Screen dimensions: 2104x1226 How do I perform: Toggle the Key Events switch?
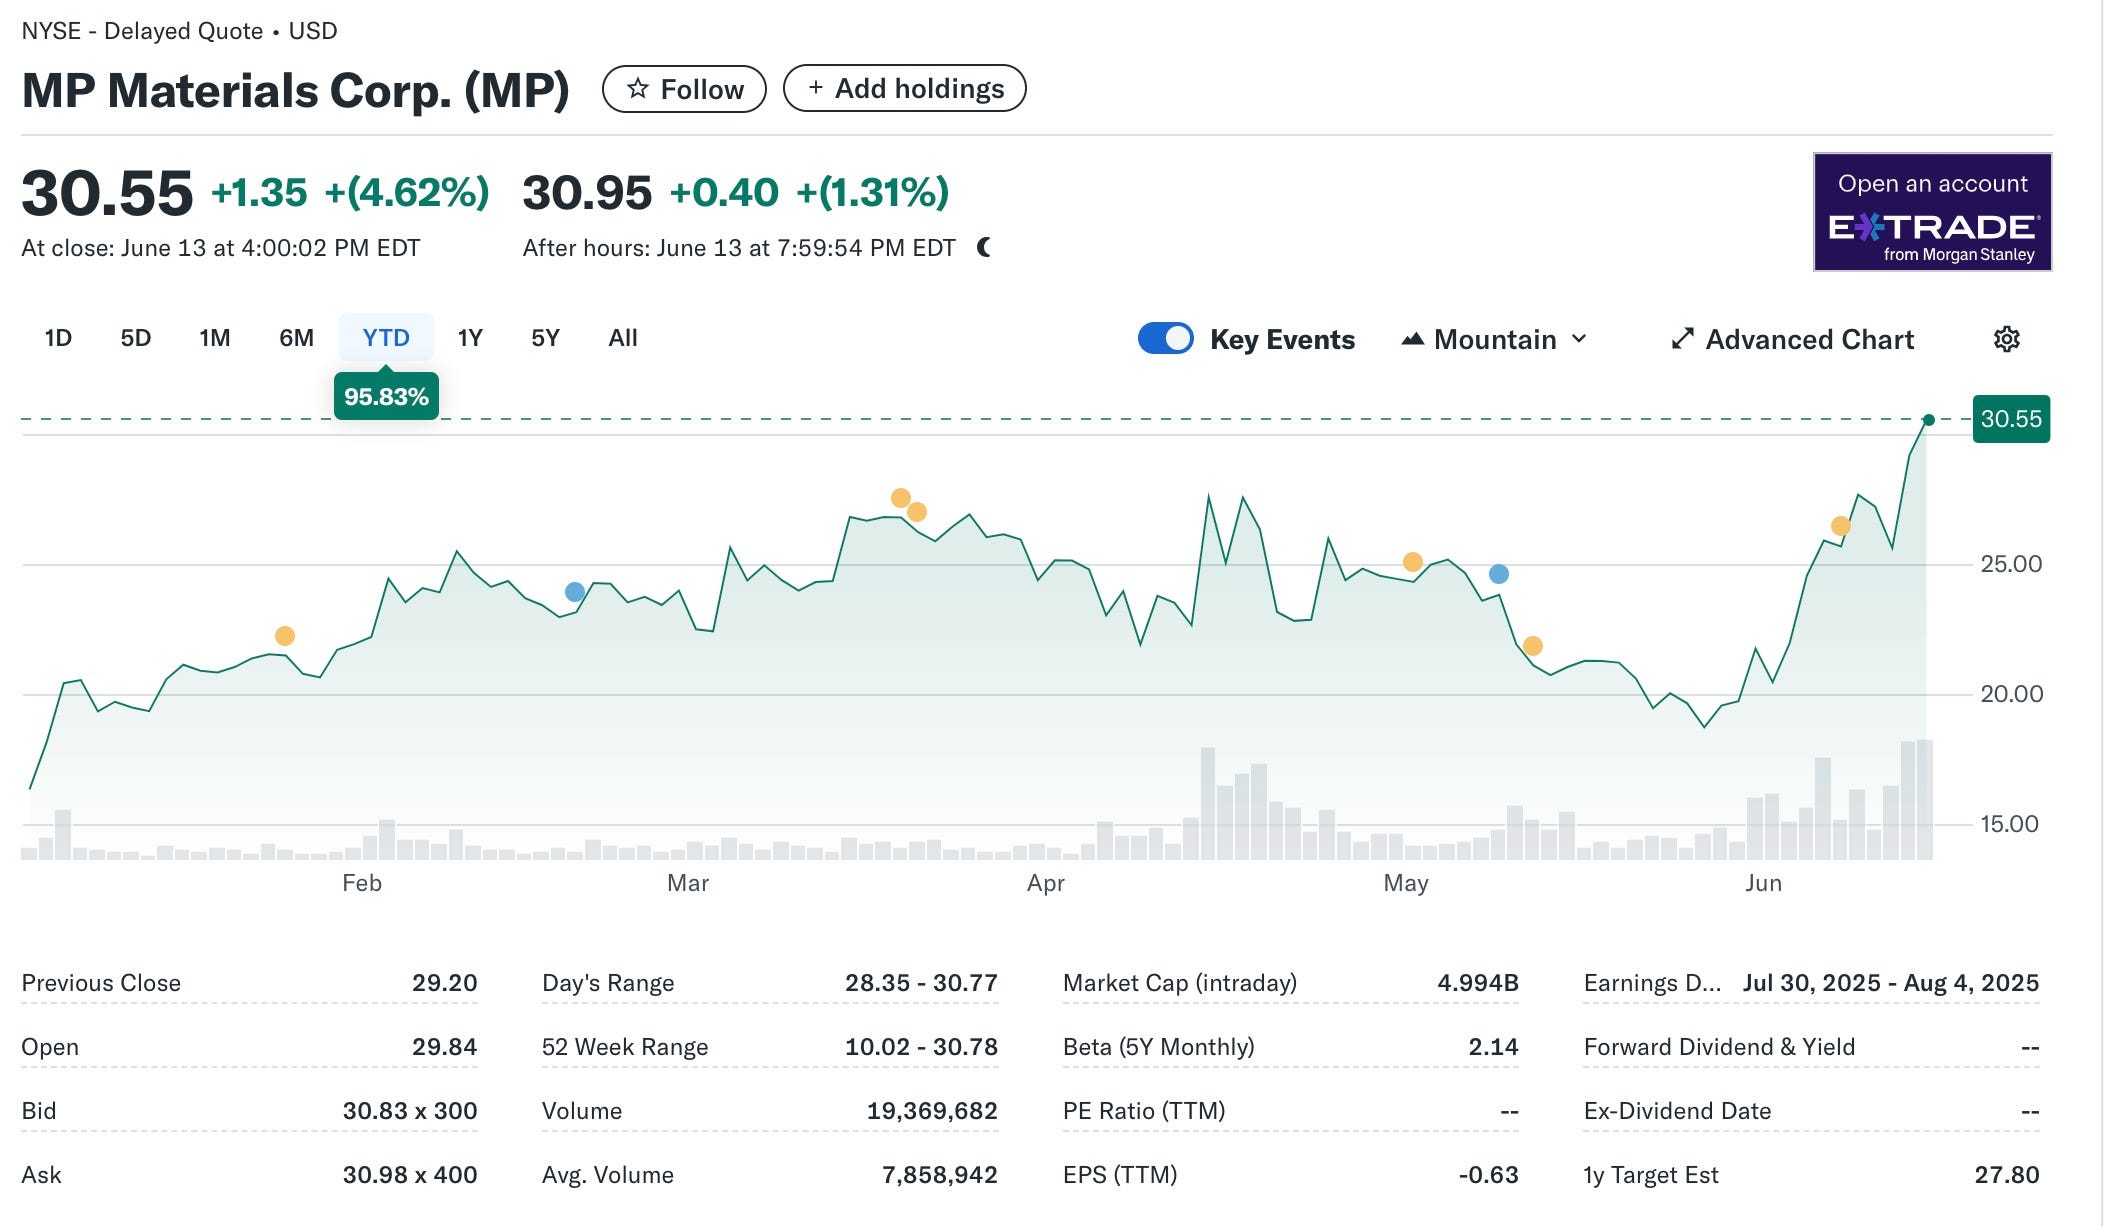click(1165, 339)
